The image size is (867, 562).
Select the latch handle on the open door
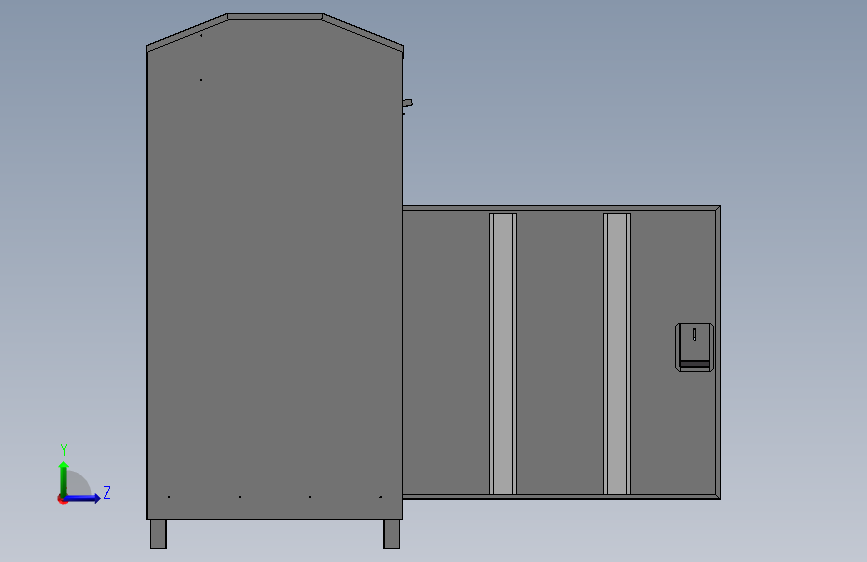tap(694, 347)
